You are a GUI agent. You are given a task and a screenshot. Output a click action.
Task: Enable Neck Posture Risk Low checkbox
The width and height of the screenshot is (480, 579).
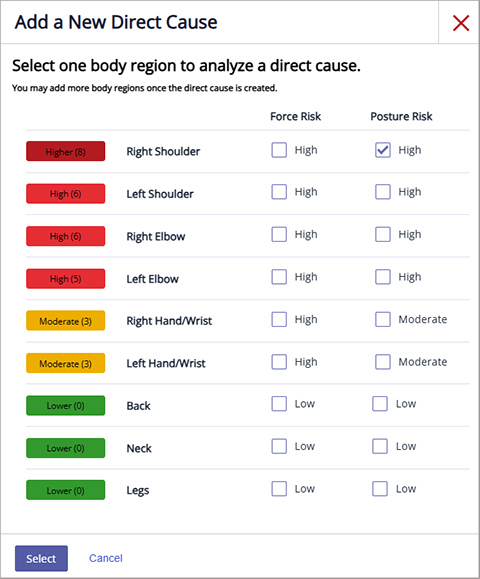pyautogui.click(x=380, y=446)
